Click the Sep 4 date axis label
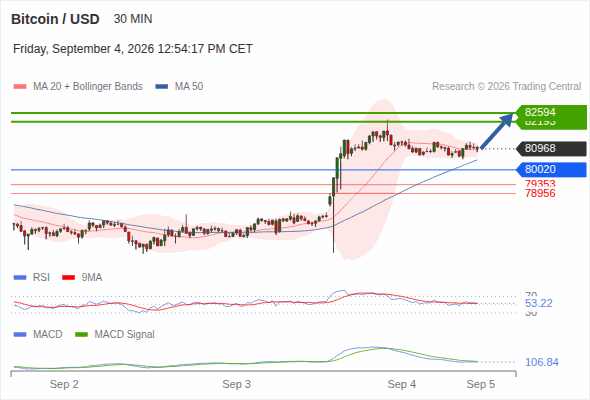The height and width of the screenshot is (400, 590). [x=402, y=385]
